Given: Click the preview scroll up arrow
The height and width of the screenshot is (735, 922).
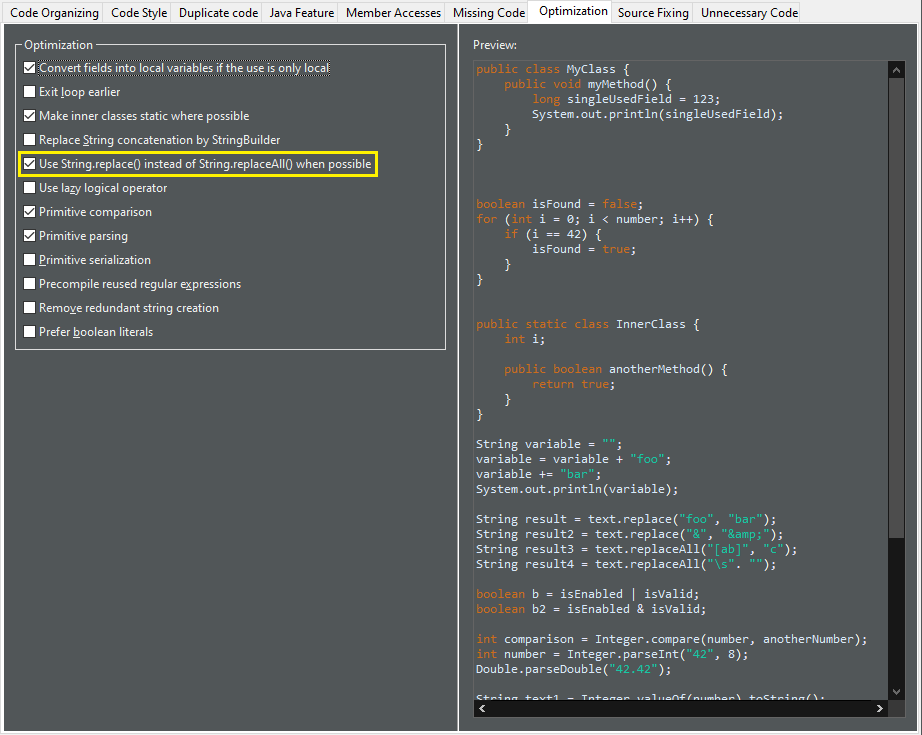Looking at the screenshot, I should [x=896, y=70].
